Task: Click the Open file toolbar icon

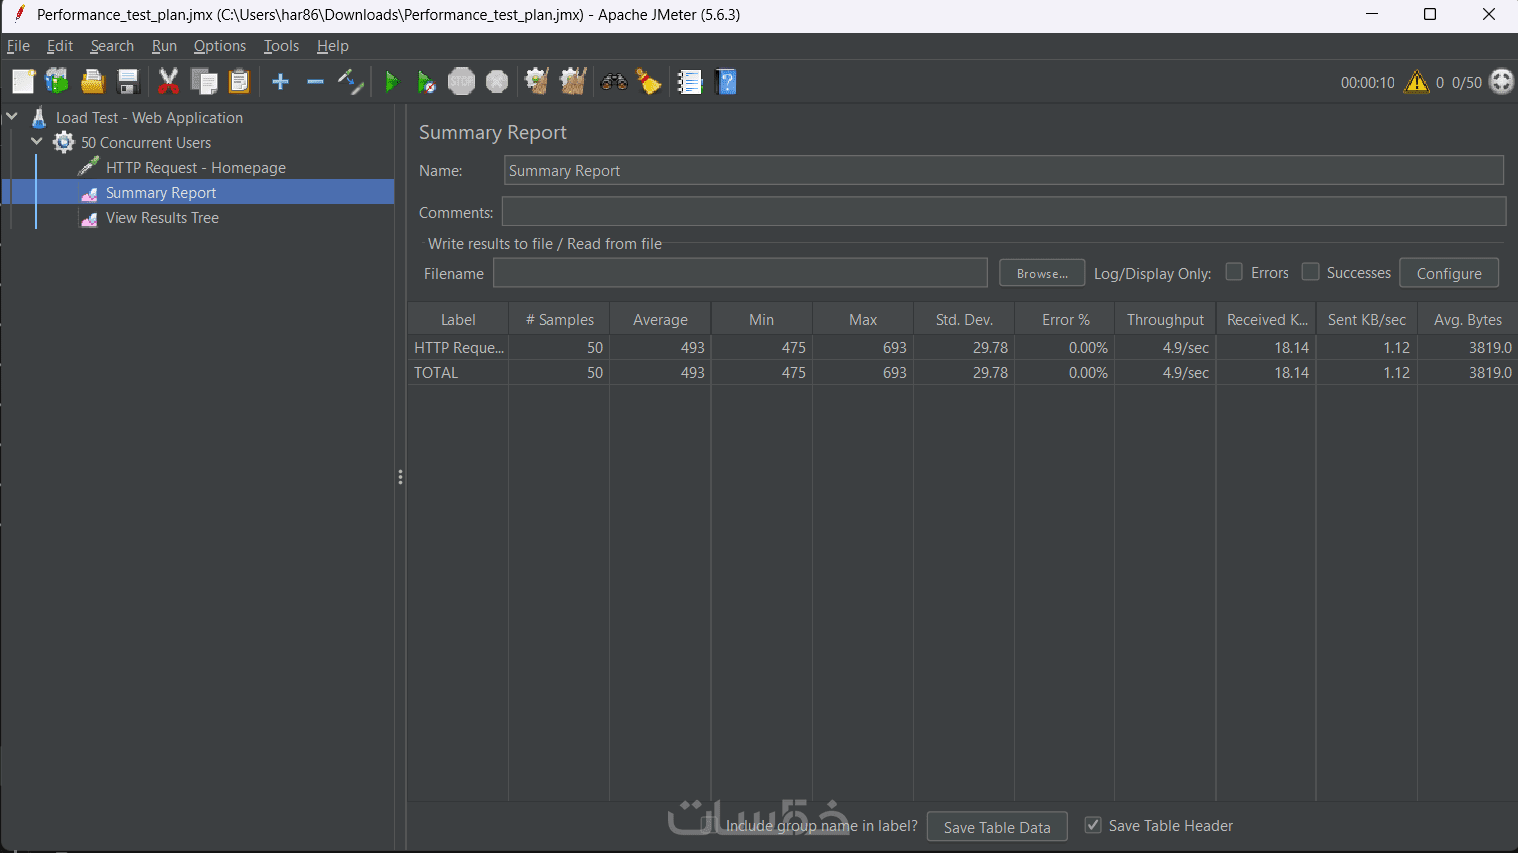Action: click(x=93, y=82)
